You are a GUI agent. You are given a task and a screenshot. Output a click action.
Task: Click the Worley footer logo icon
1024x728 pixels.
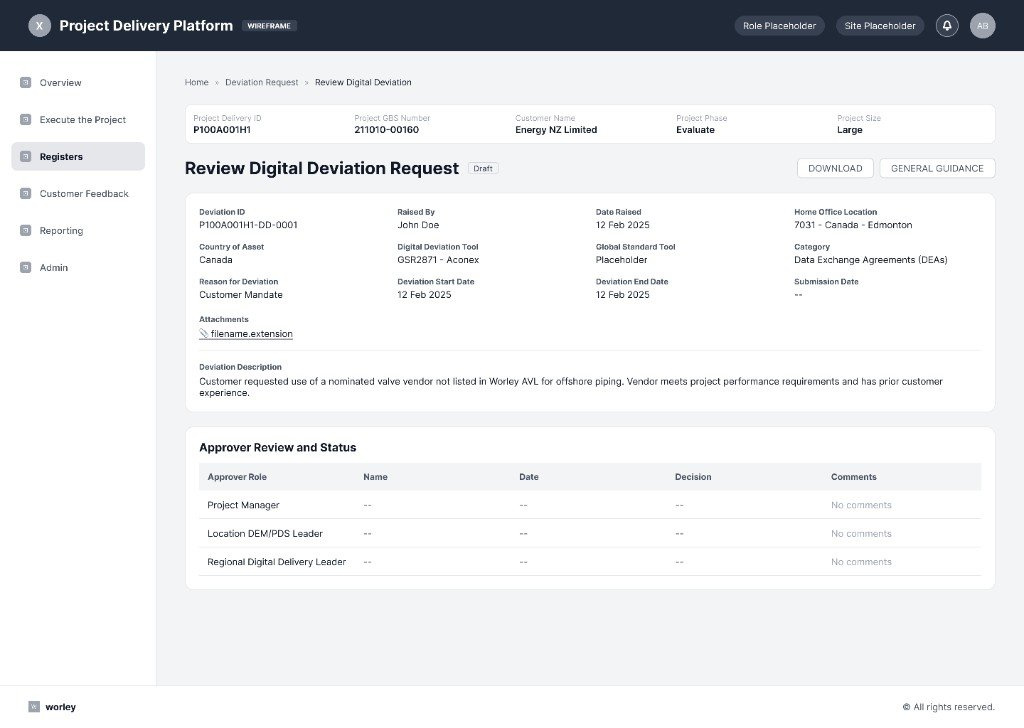tap(34, 706)
